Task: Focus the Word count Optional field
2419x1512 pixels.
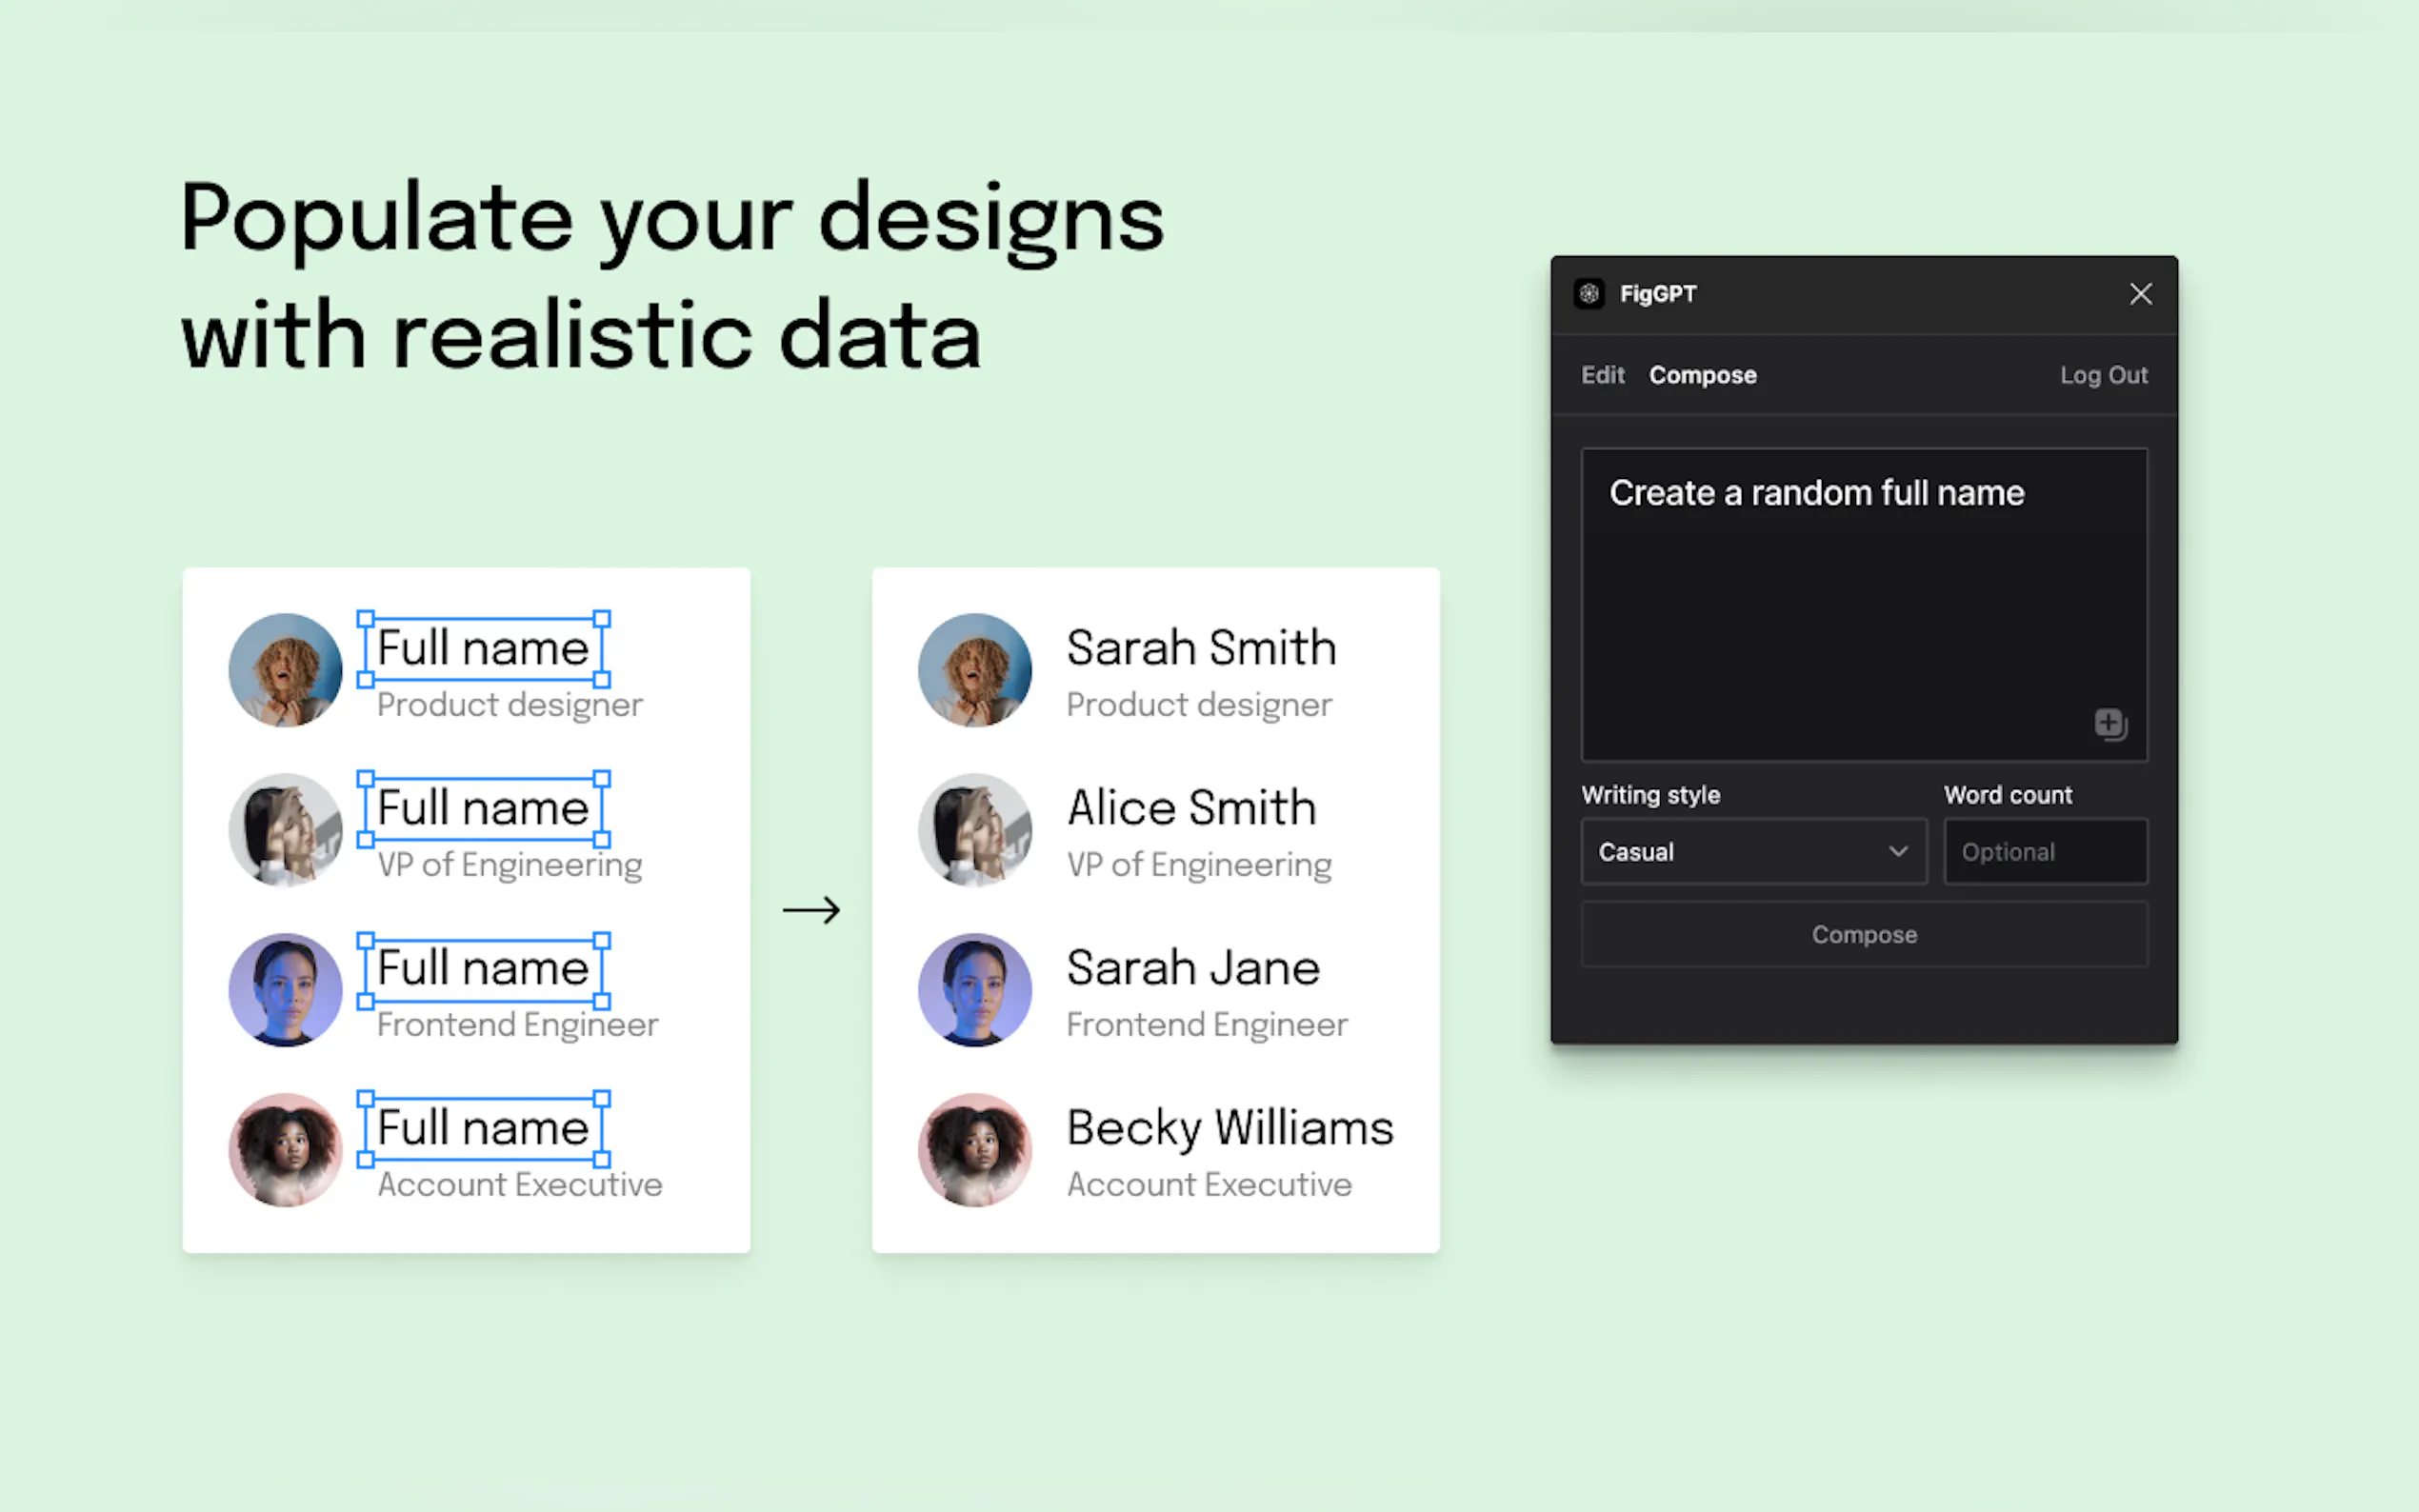Action: click(2044, 851)
